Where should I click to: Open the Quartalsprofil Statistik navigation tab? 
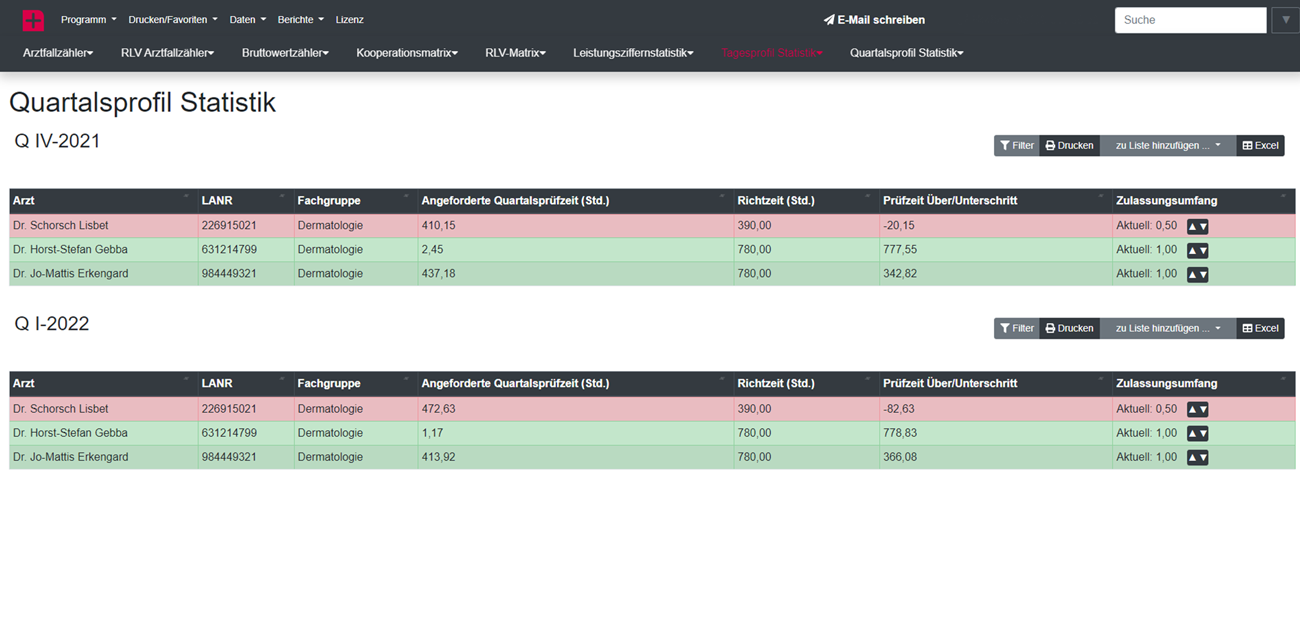[x=906, y=53]
